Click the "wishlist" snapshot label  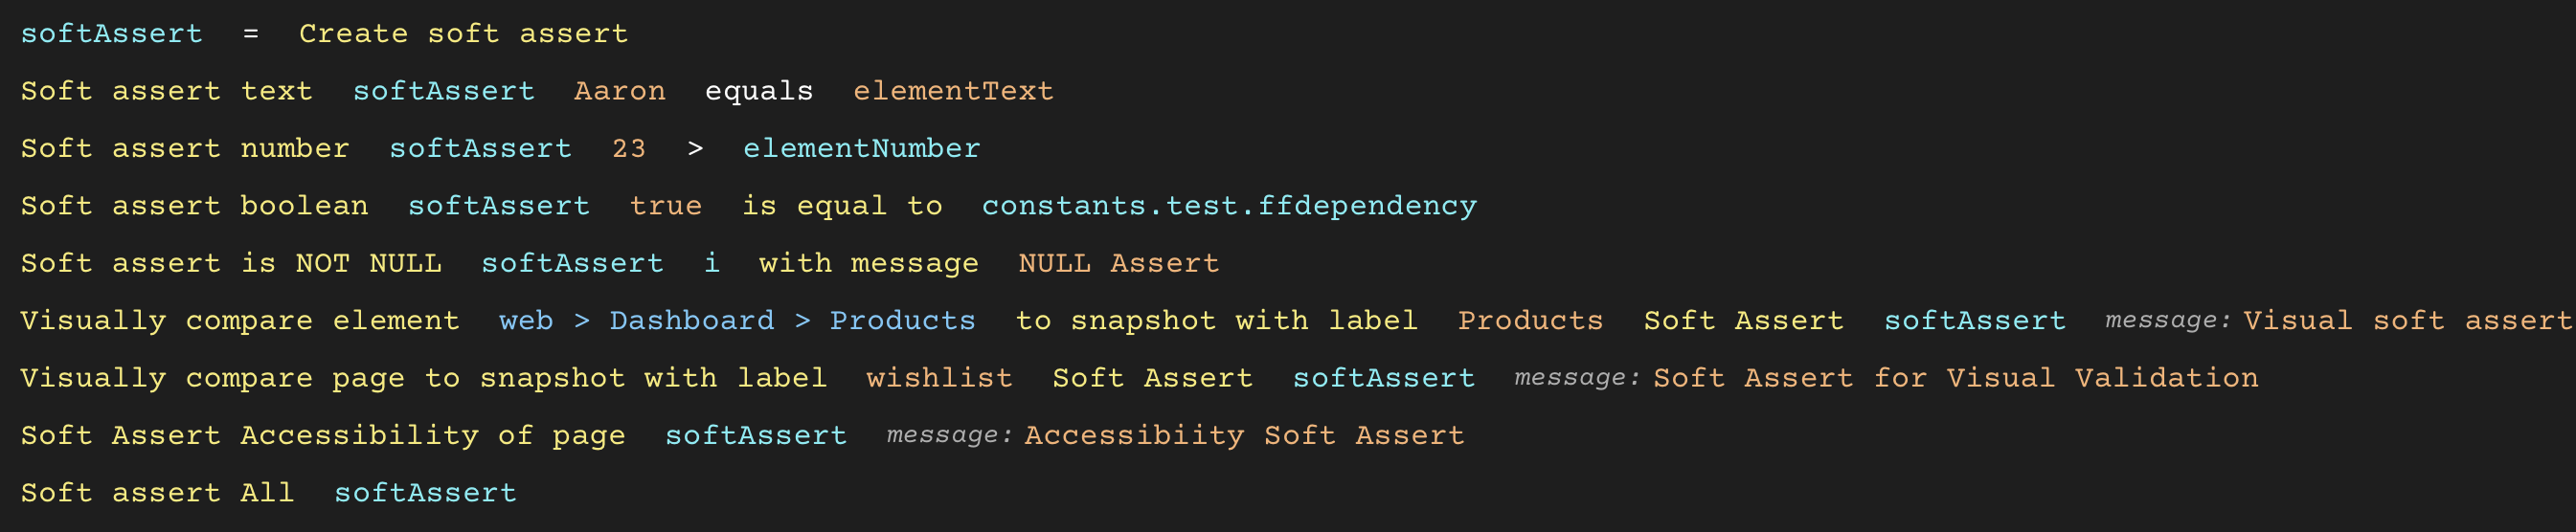pos(938,379)
